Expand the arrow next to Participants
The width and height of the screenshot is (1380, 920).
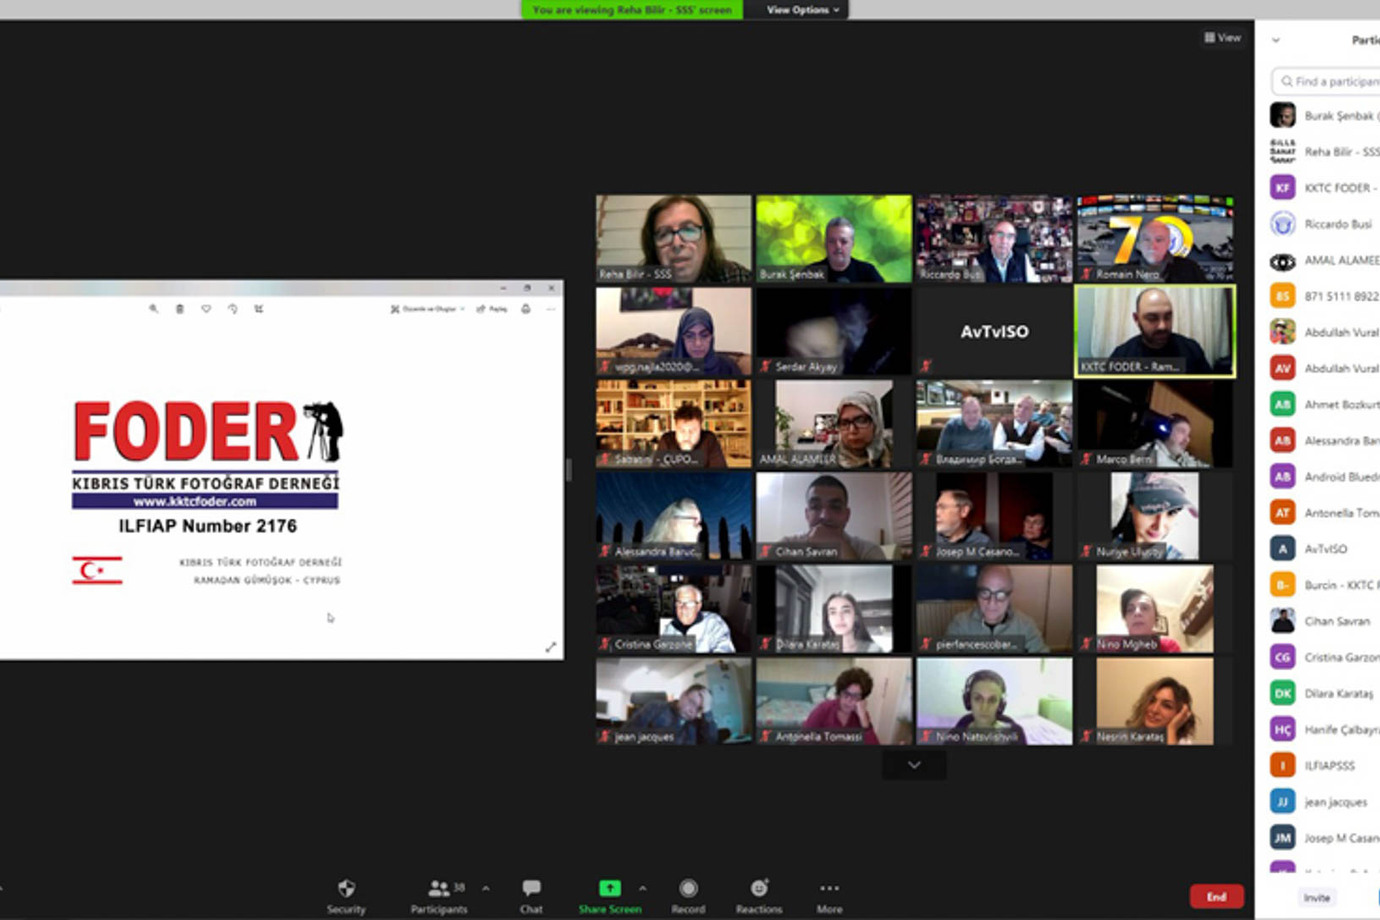click(486, 888)
